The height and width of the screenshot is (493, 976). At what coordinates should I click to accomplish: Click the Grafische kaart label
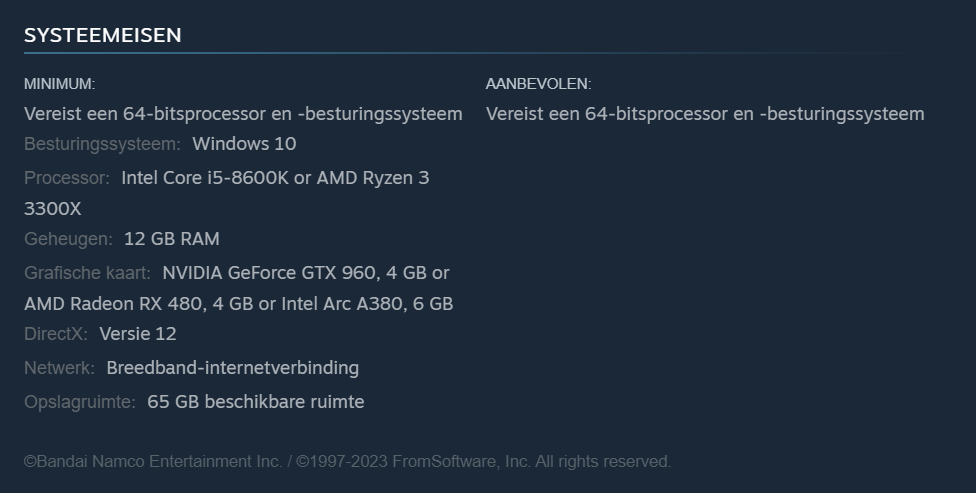pos(87,273)
